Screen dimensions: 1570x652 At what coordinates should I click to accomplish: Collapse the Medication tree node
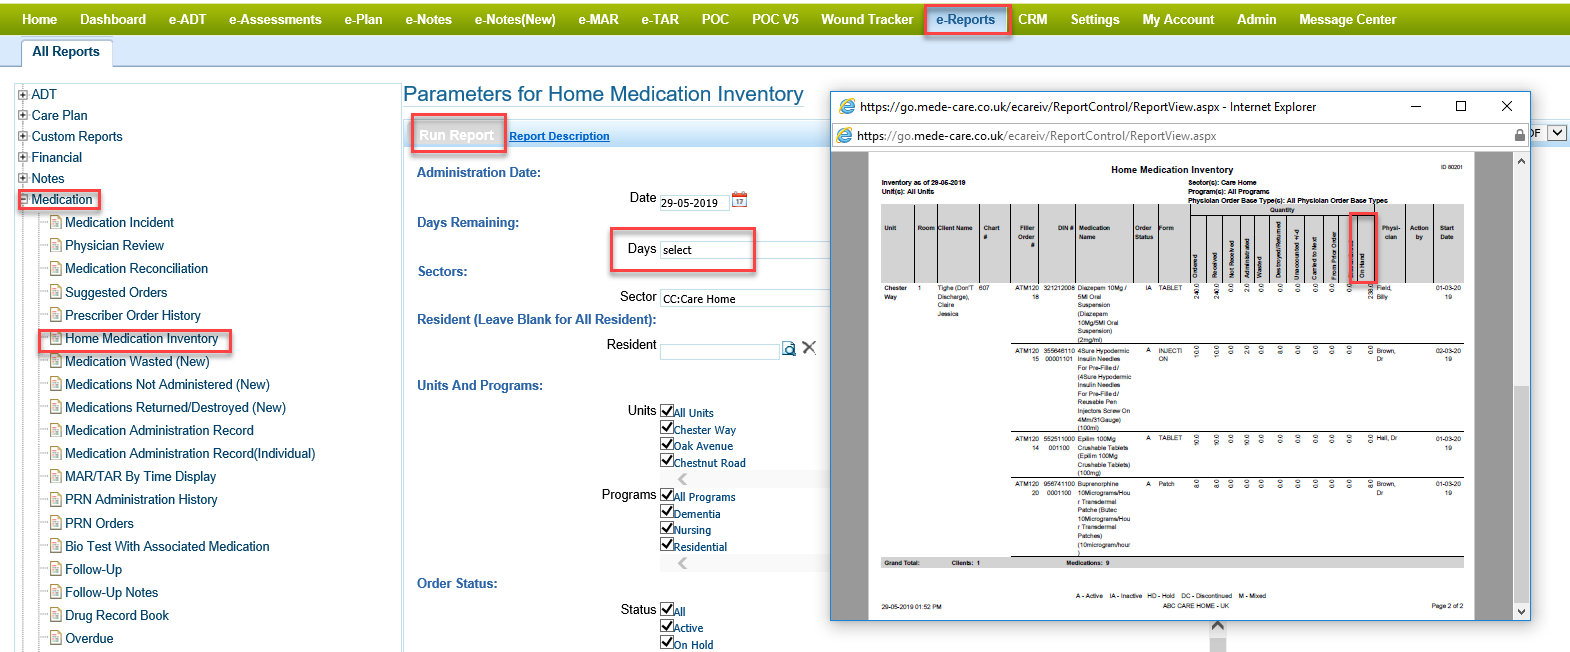(x=23, y=199)
